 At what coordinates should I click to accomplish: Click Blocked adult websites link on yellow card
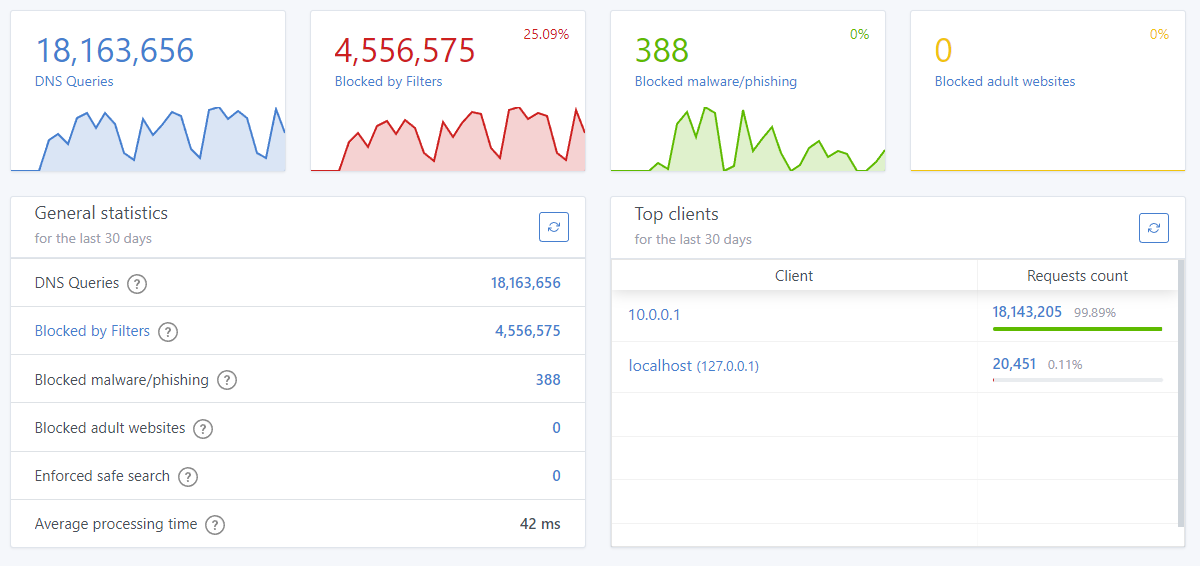pos(1005,82)
